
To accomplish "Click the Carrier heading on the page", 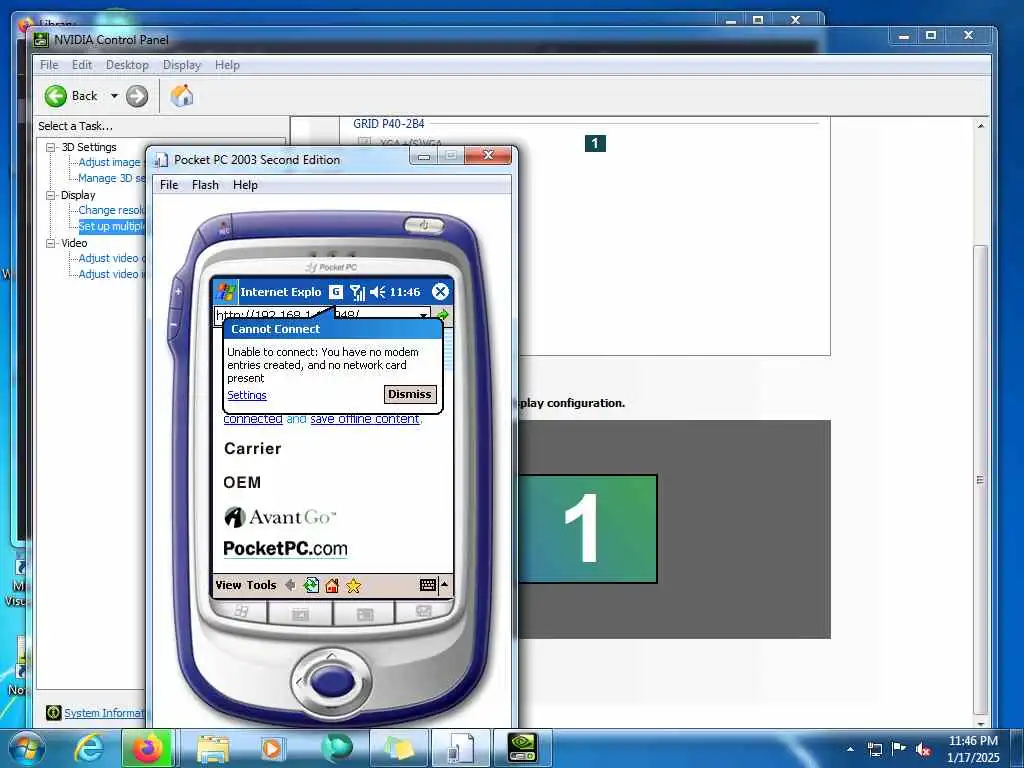I will 253,449.
